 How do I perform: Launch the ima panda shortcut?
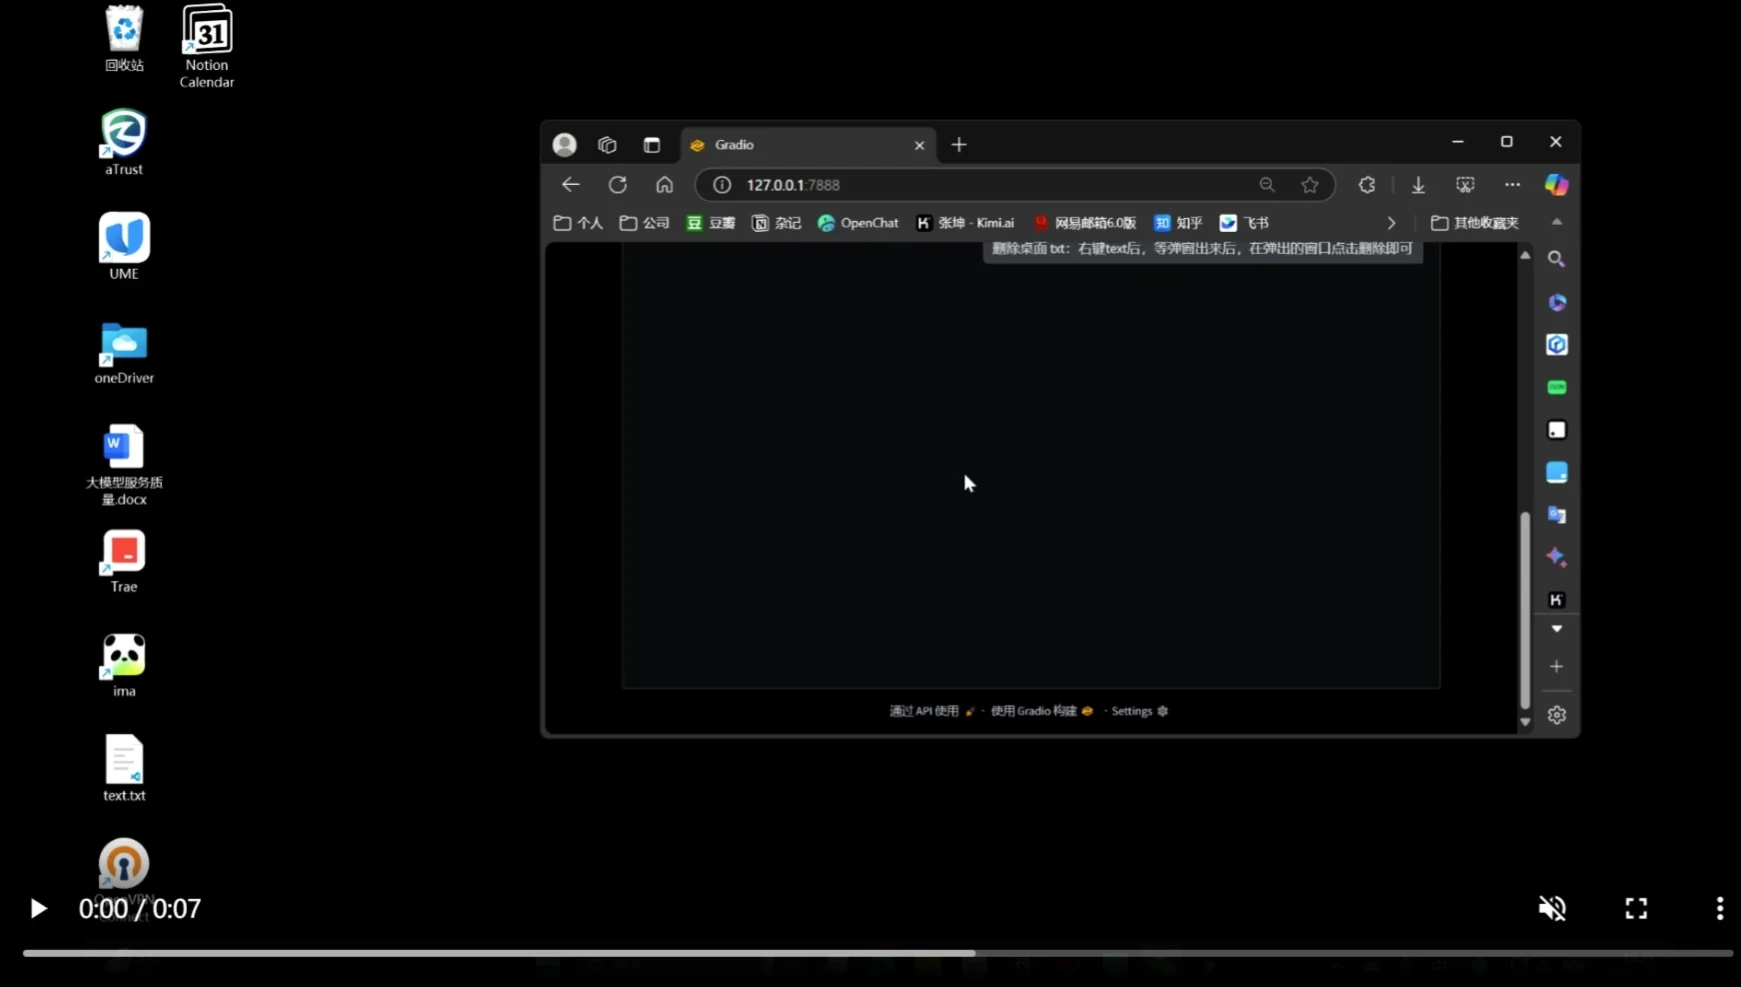[x=124, y=665]
